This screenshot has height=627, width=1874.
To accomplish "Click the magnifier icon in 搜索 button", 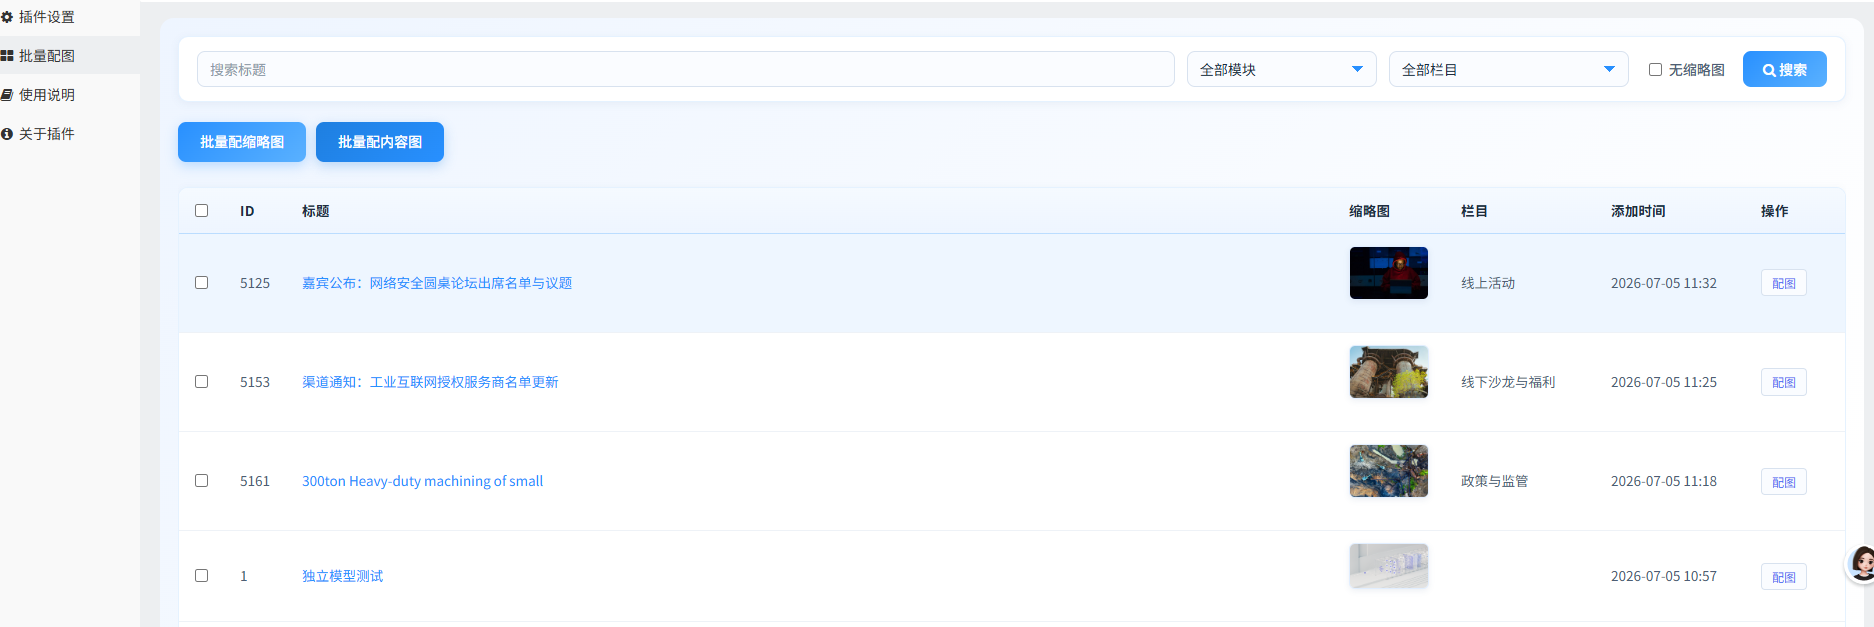I will click(1769, 70).
